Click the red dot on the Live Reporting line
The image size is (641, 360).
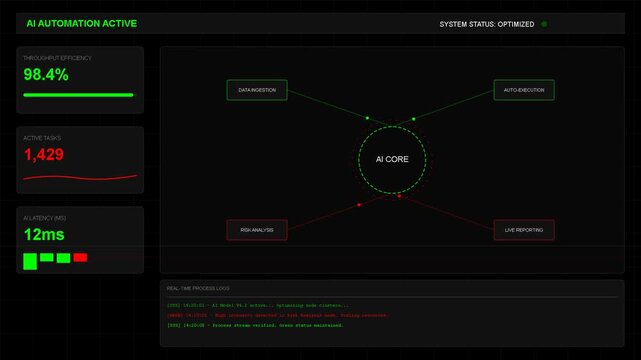(399, 196)
